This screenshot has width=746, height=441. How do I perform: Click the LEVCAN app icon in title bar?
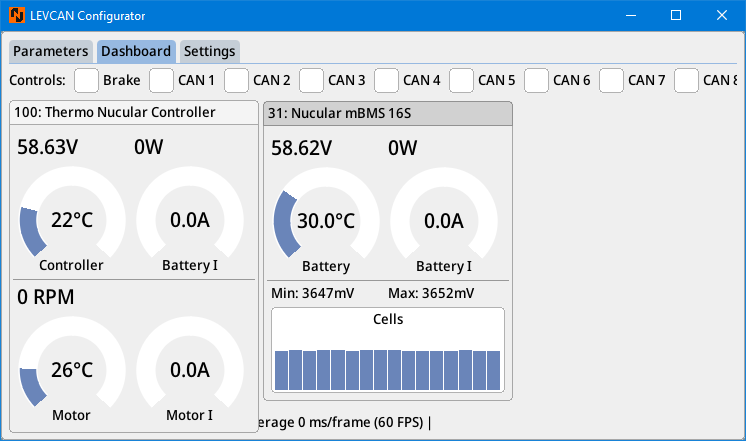tap(17, 16)
